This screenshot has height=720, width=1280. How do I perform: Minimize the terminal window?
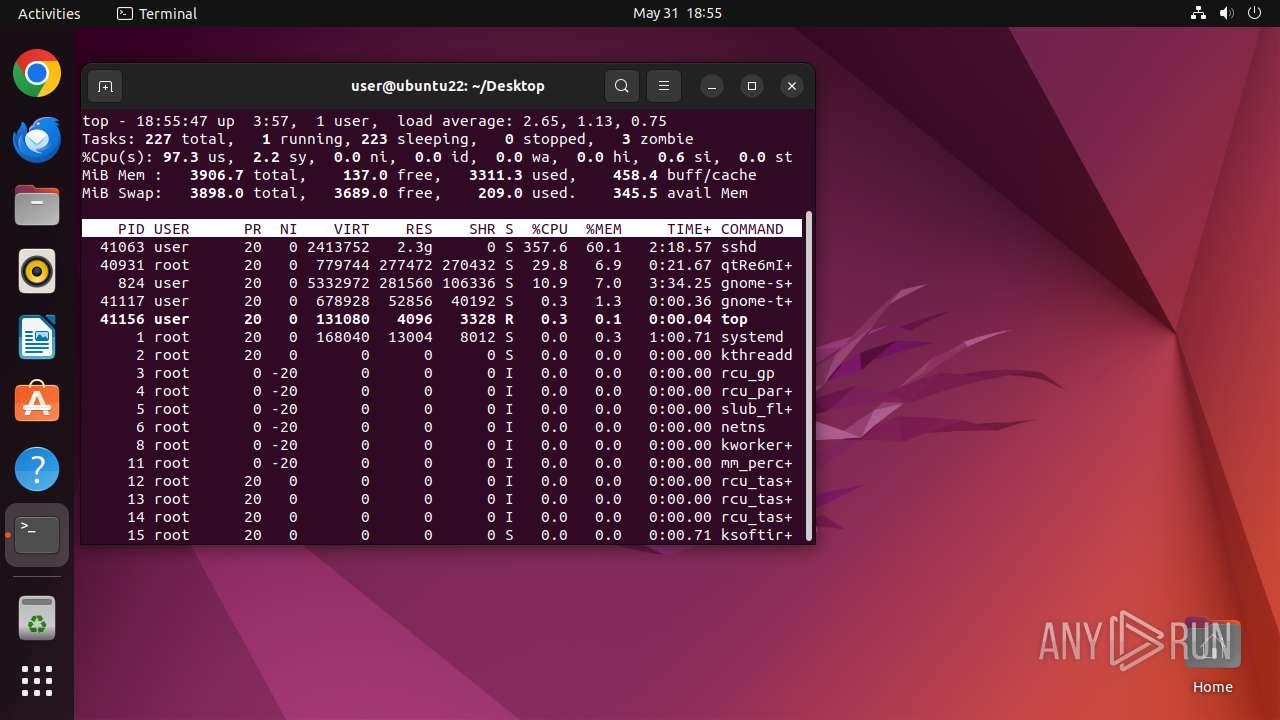tap(712, 86)
